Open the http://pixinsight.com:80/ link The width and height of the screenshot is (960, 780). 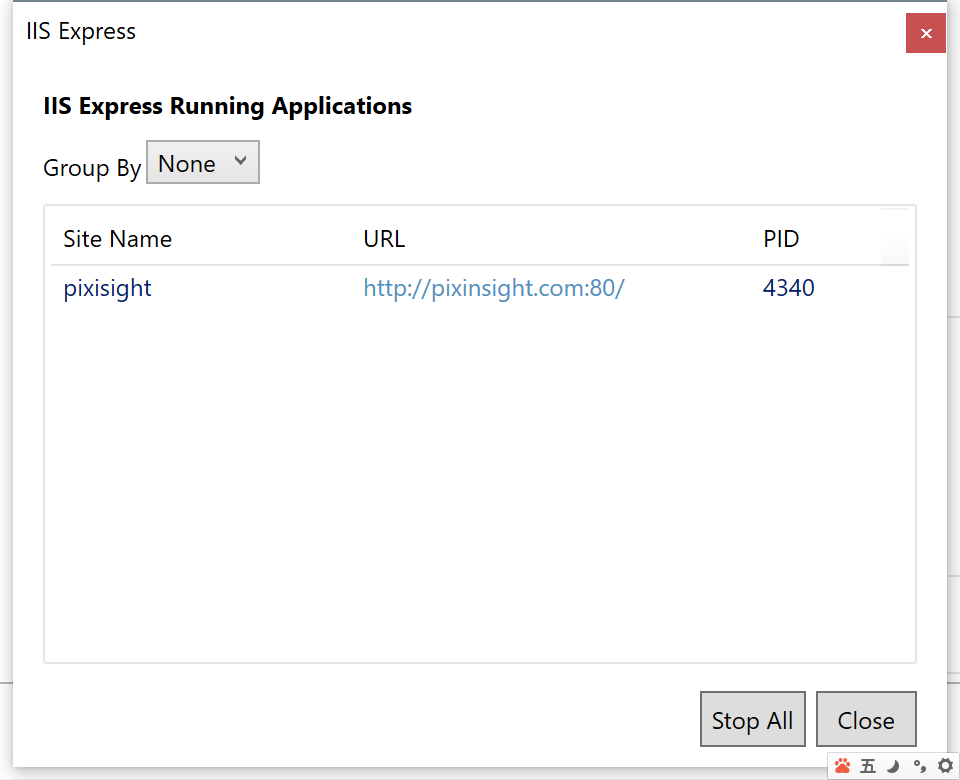[494, 289]
